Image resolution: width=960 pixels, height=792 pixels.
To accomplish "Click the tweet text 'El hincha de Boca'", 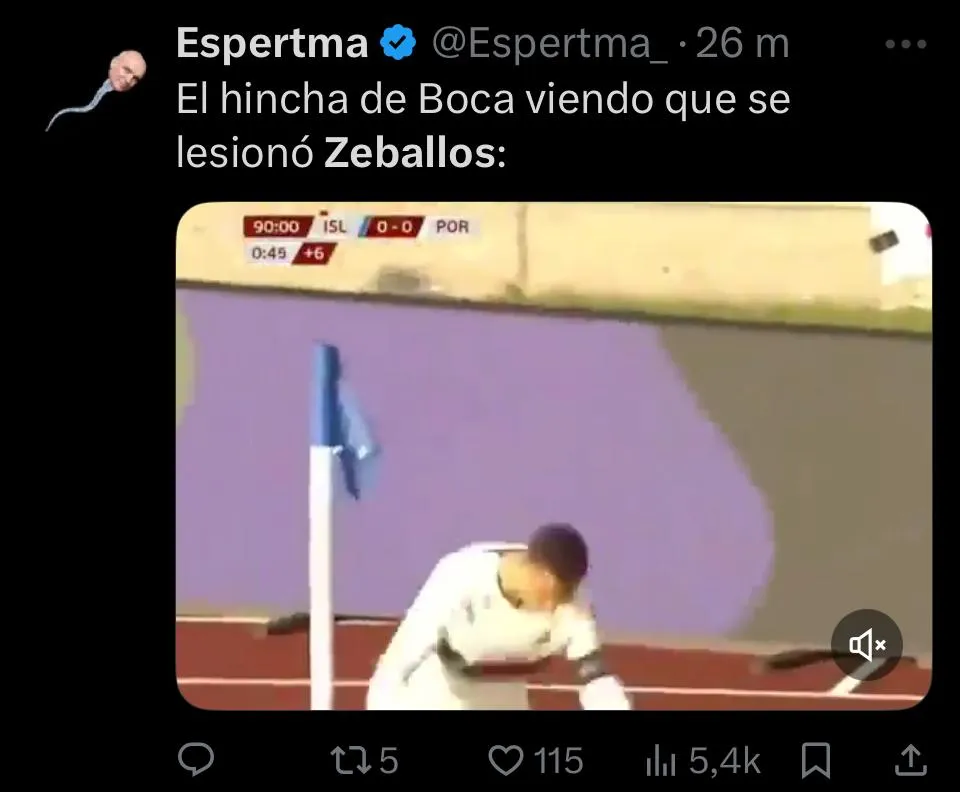I will 345,99.
